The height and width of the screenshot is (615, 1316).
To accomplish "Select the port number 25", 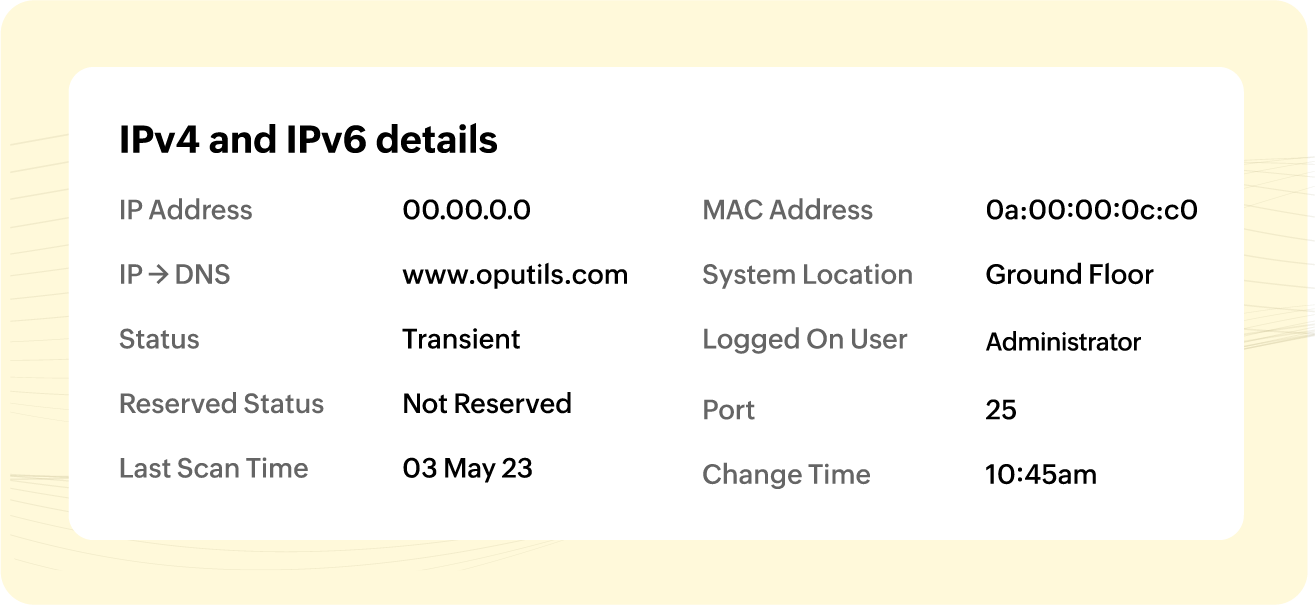I will (1001, 410).
